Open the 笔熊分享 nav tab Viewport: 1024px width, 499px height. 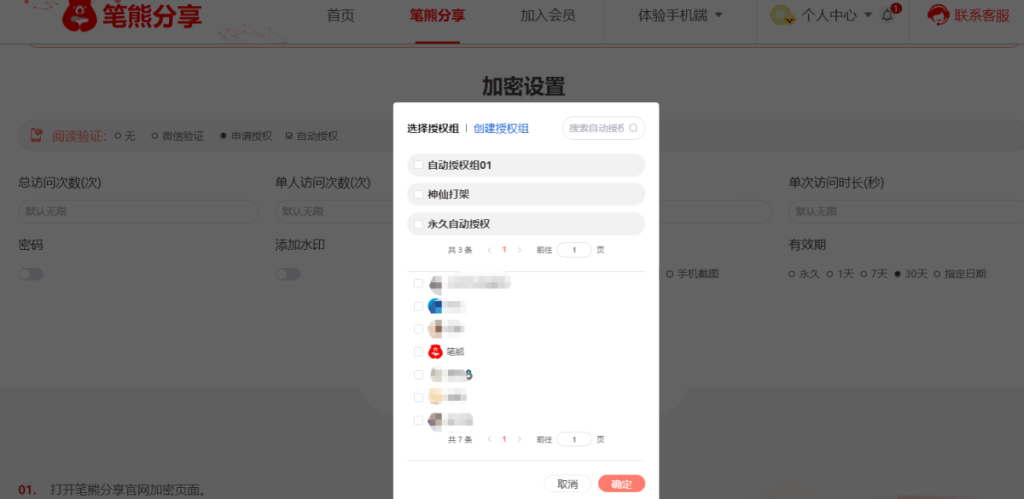click(438, 16)
